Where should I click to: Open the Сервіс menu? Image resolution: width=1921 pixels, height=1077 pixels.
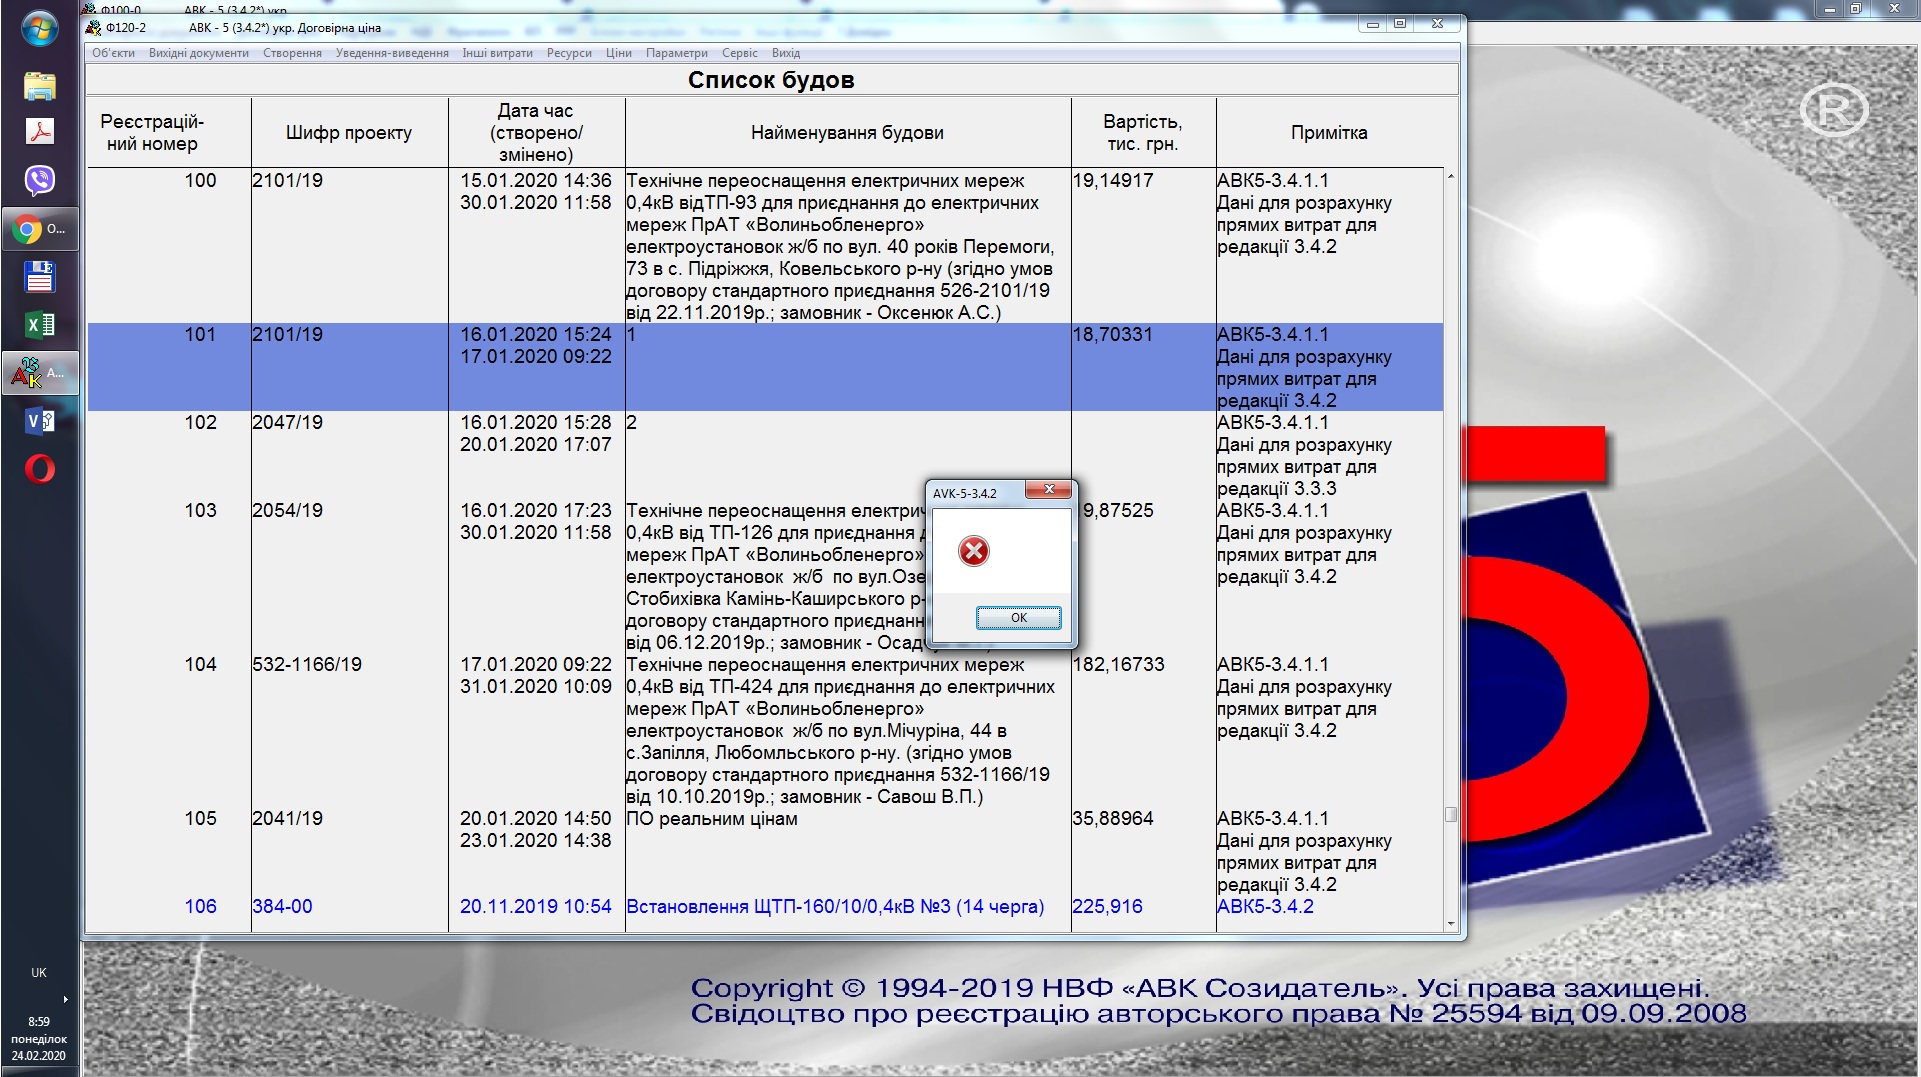pyautogui.click(x=740, y=53)
